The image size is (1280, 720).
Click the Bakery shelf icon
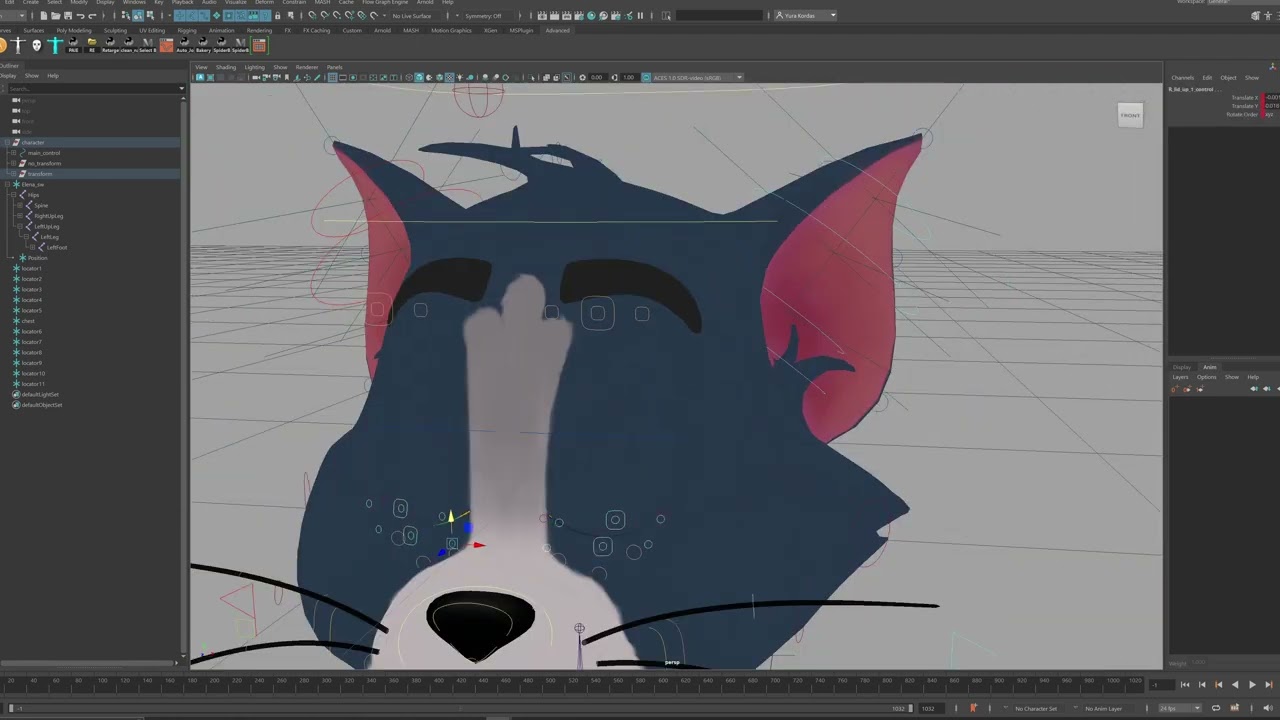point(203,45)
